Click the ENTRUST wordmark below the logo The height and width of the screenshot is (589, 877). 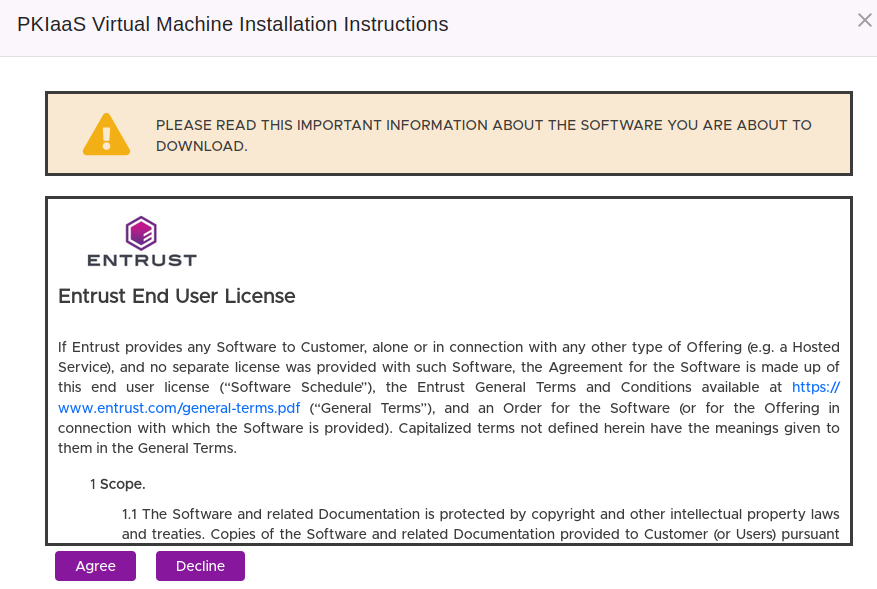[x=141, y=261]
